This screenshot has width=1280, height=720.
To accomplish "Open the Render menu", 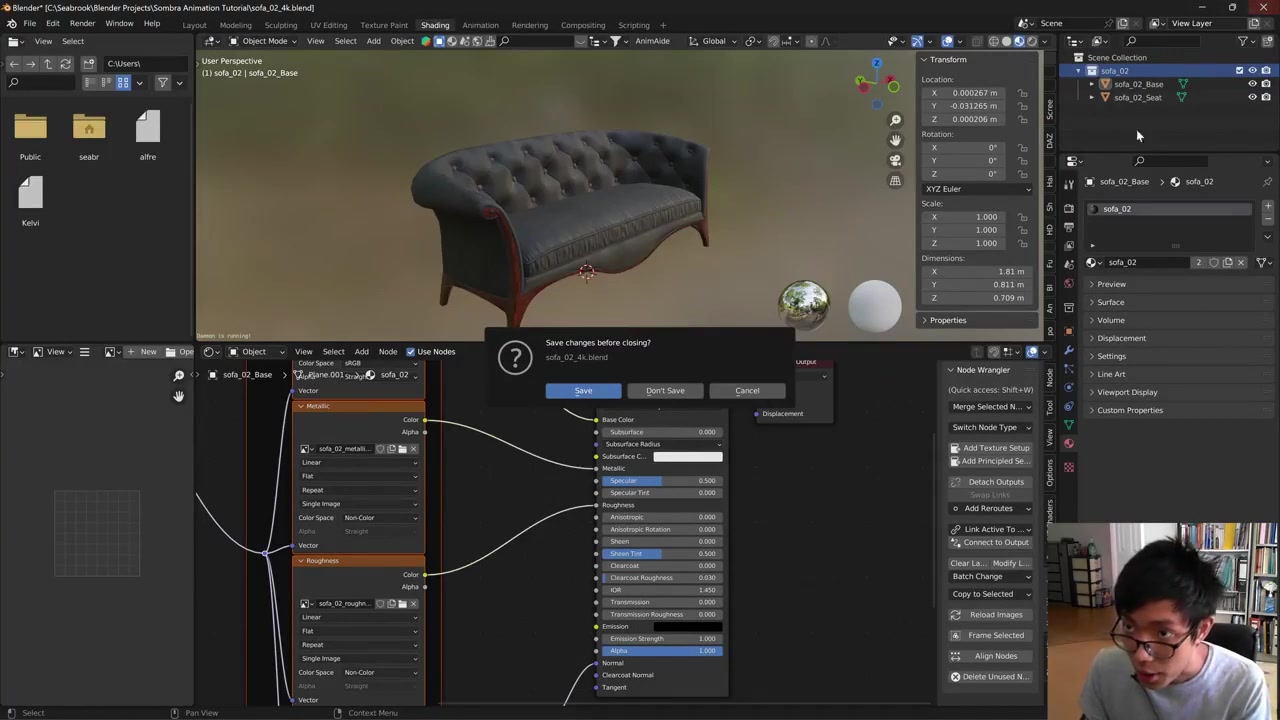I will coord(82,23).
